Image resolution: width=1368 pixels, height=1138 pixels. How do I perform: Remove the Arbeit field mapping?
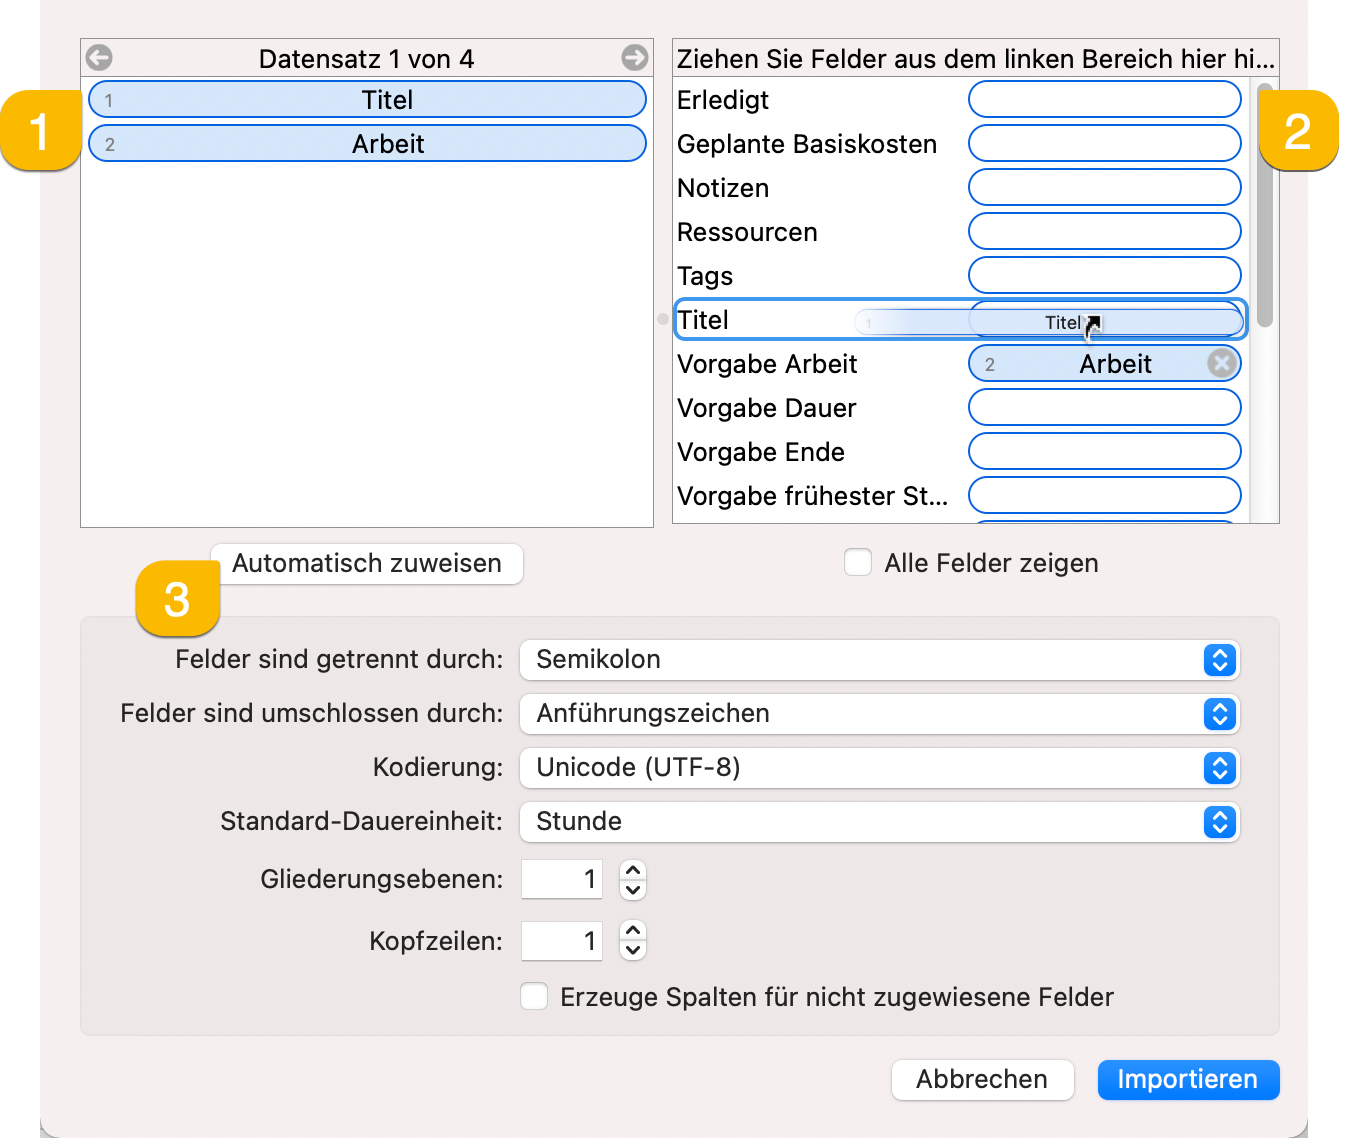tap(1221, 363)
